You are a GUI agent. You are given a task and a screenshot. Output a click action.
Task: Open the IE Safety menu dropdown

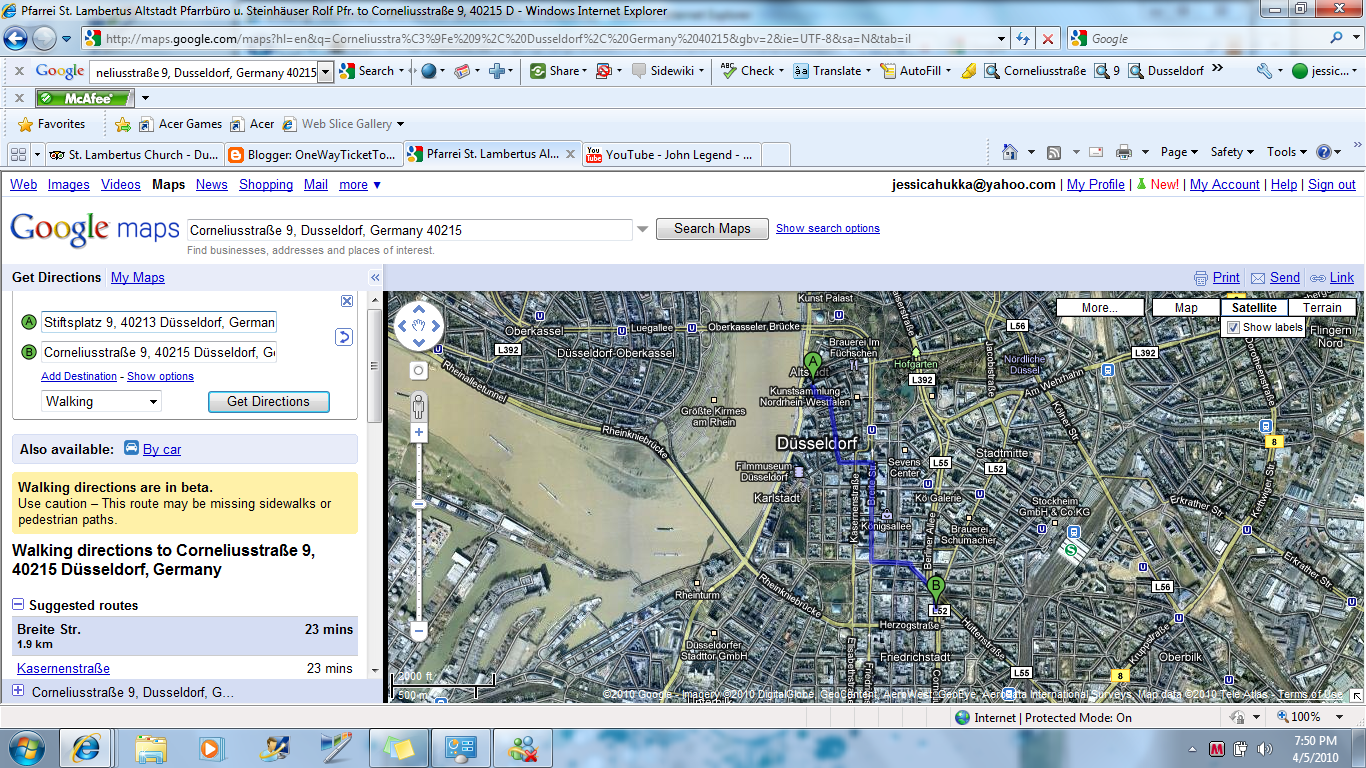(1232, 152)
